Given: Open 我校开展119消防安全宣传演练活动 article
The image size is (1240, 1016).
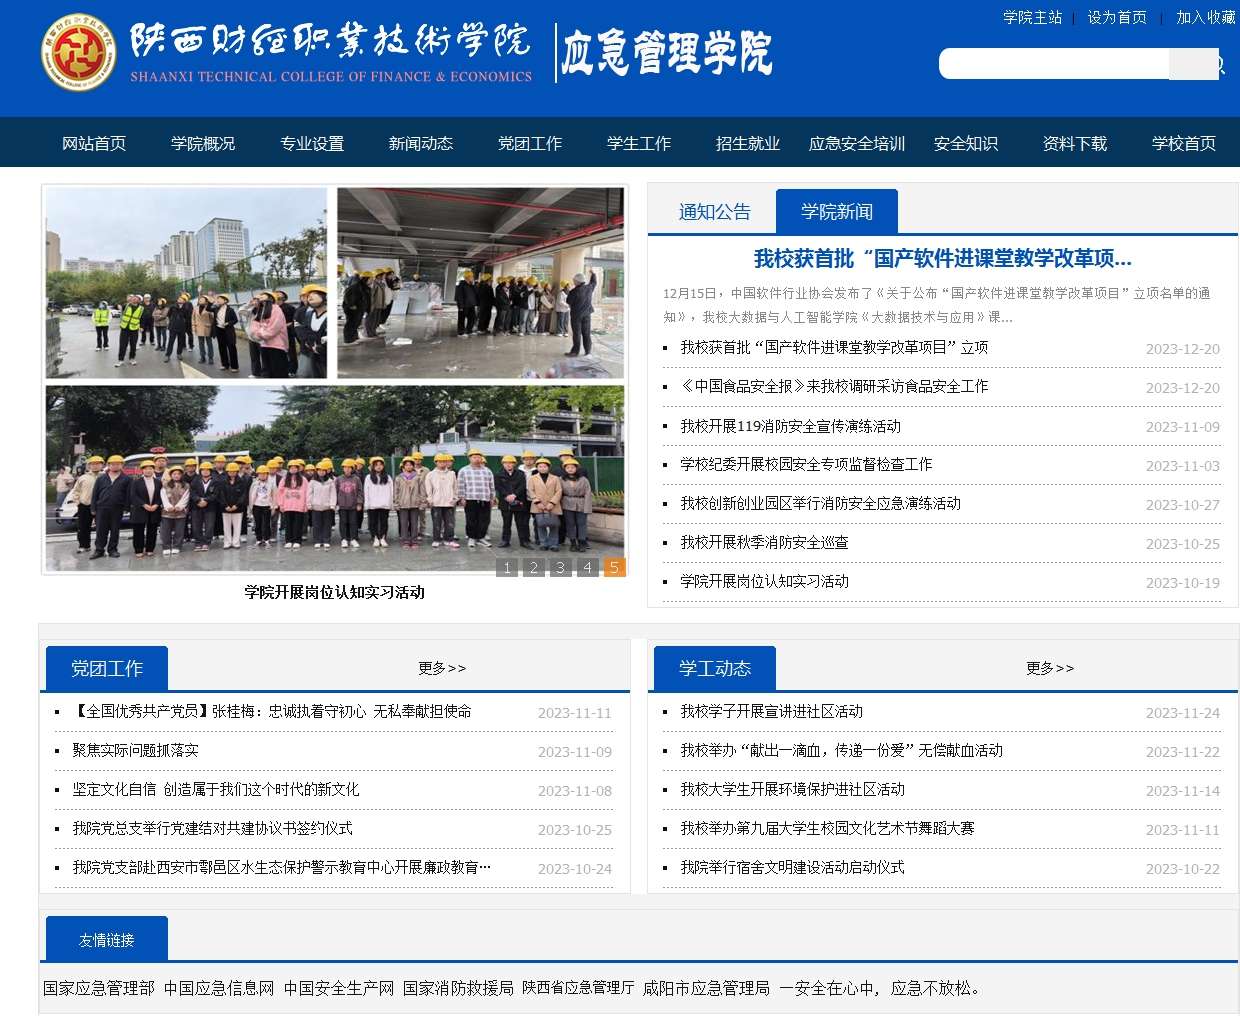Looking at the screenshot, I should pyautogui.click(x=790, y=426).
